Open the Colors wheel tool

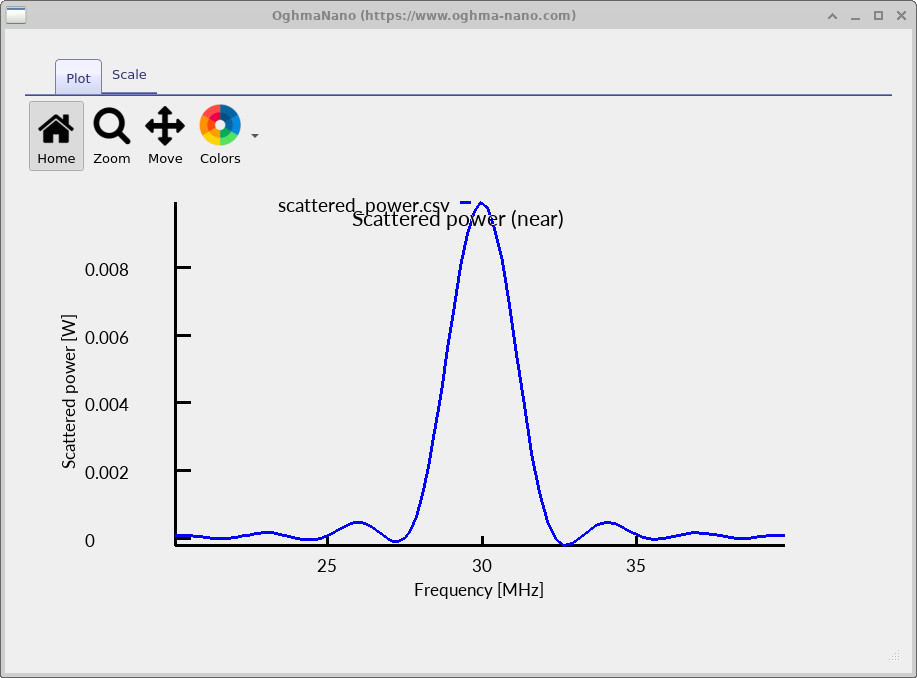220,136
